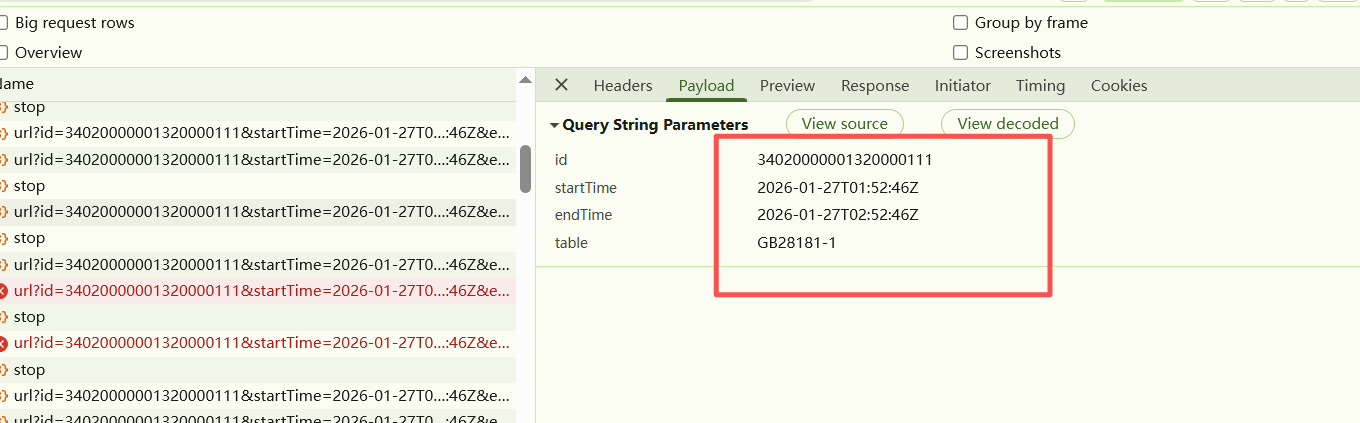Click the View decoded button
1360x423 pixels.
1007,124
